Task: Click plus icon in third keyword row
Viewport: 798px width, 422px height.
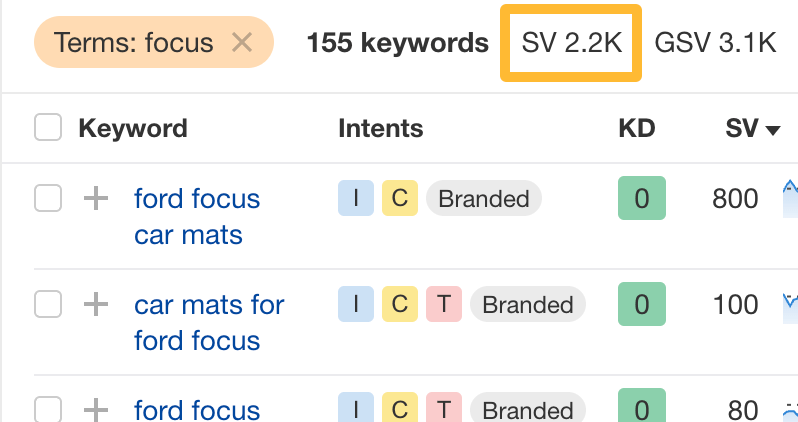Action: coord(95,409)
